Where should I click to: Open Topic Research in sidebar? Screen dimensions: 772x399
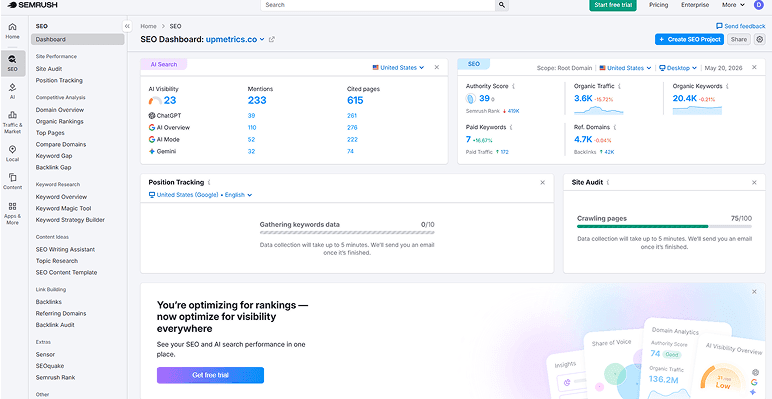pyautogui.click(x=57, y=261)
